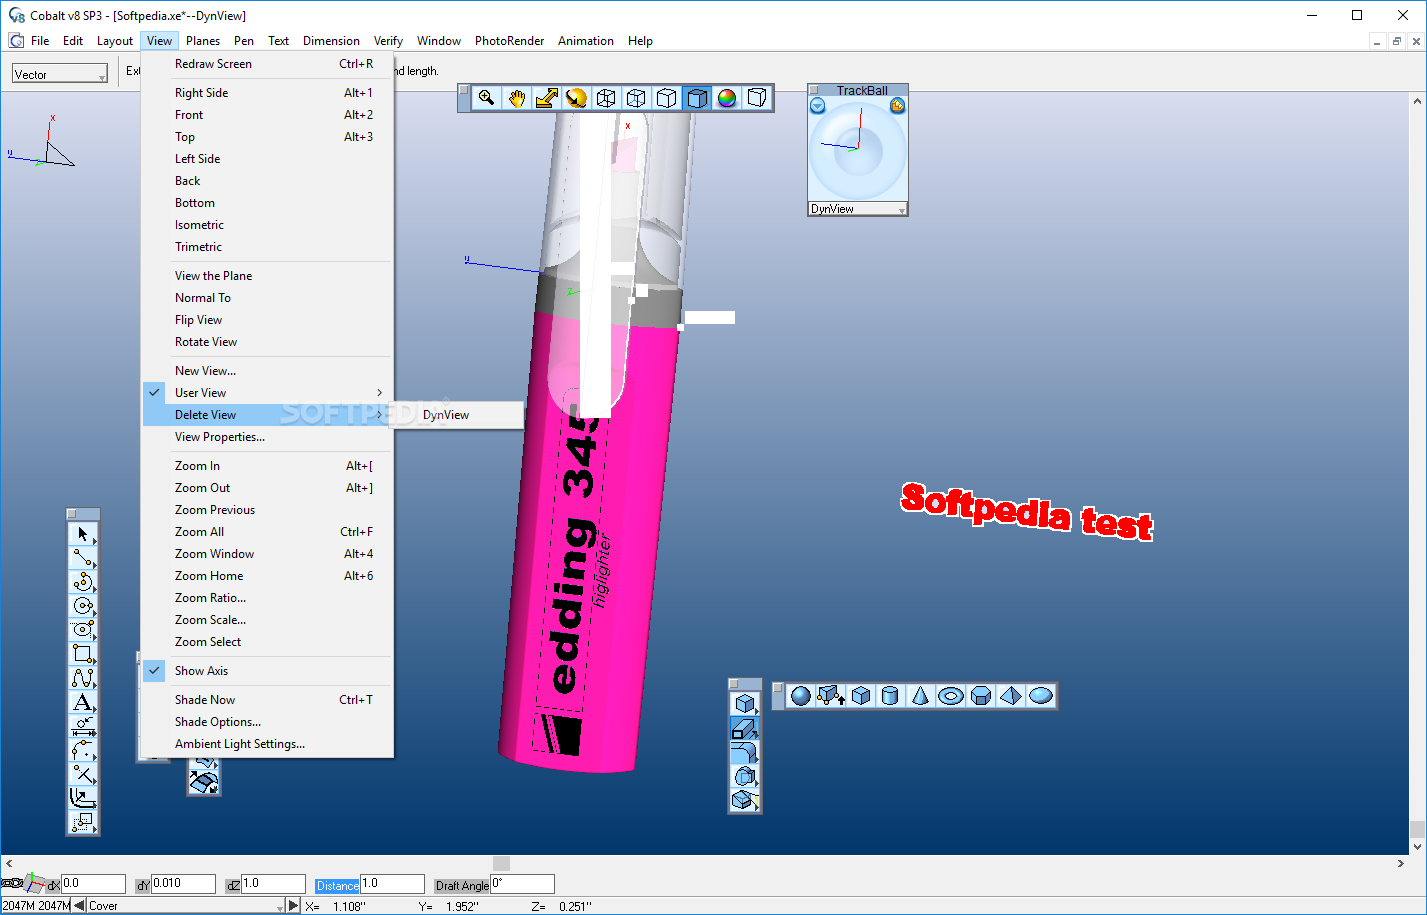Select the Ellipsoid primitive tool
Viewport: 1427px width, 915px height.
click(x=1041, y=696)
